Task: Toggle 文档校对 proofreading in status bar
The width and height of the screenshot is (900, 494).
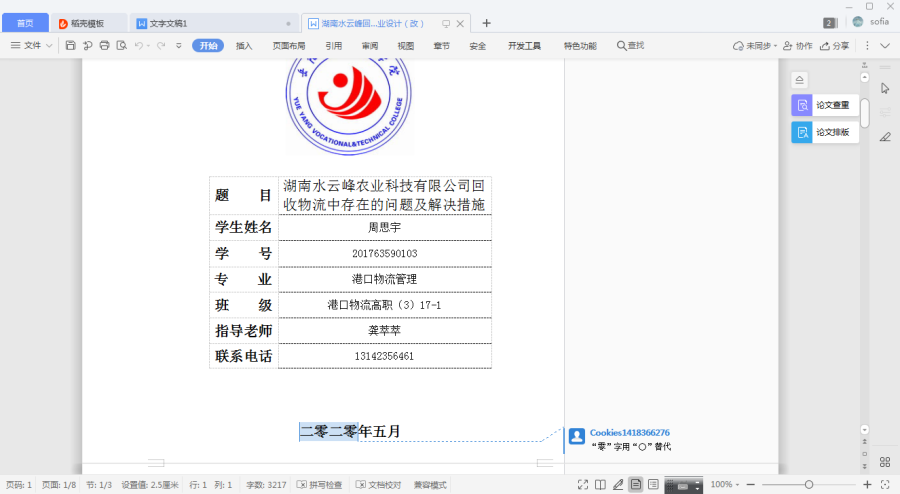Action: click(378, 485)
